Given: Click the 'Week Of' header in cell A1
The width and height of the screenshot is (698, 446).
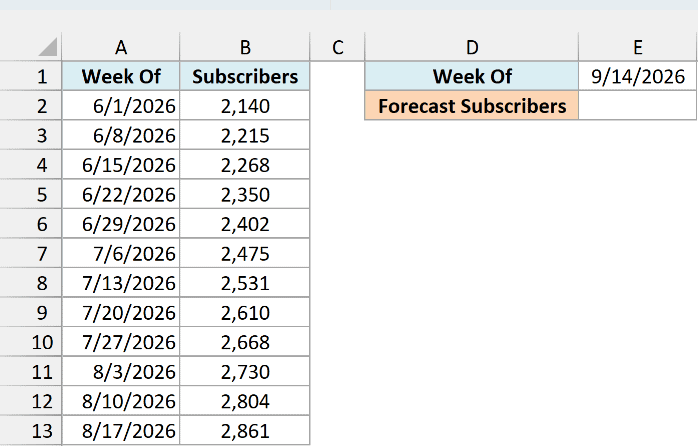Looking at the screenshot, I should pos(121,76).
